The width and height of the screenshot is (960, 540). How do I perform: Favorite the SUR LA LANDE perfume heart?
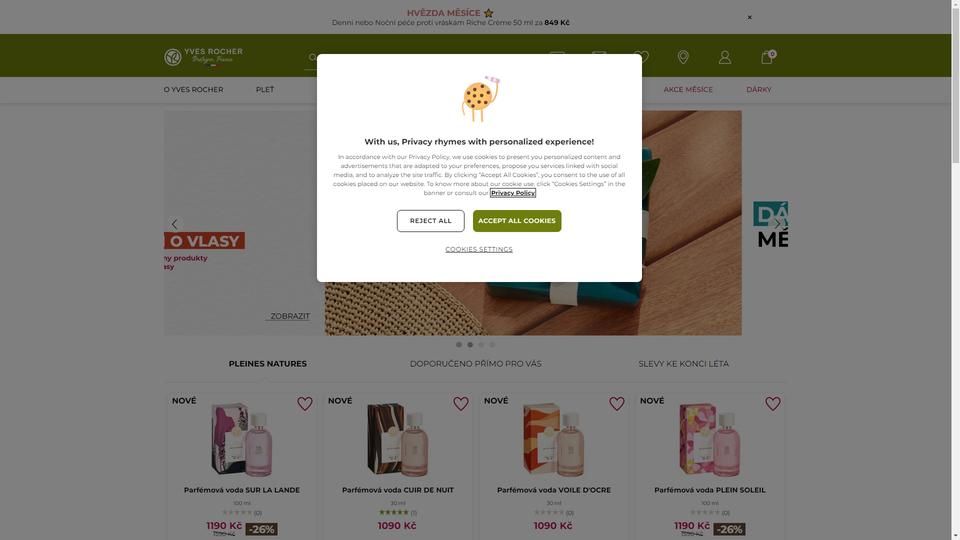coord(305,403)
